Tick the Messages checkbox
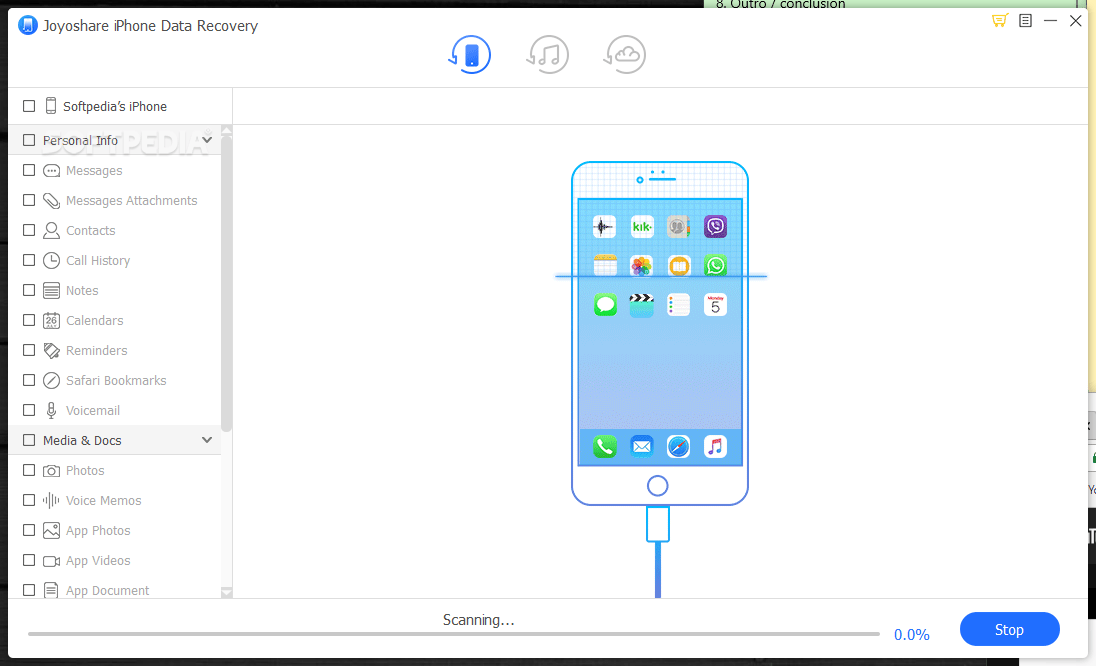 pos(29,171)
